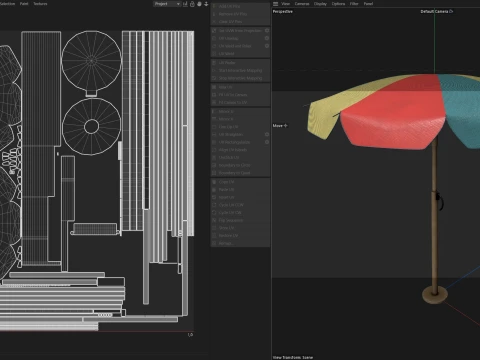Click Cycle UV CCW

pos(240,205)
